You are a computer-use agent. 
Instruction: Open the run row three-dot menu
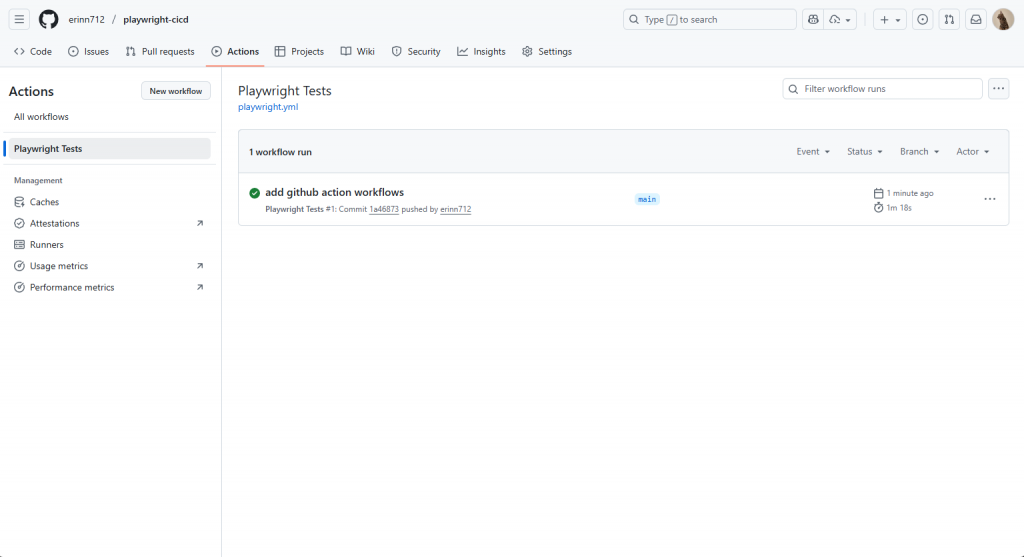990,199
